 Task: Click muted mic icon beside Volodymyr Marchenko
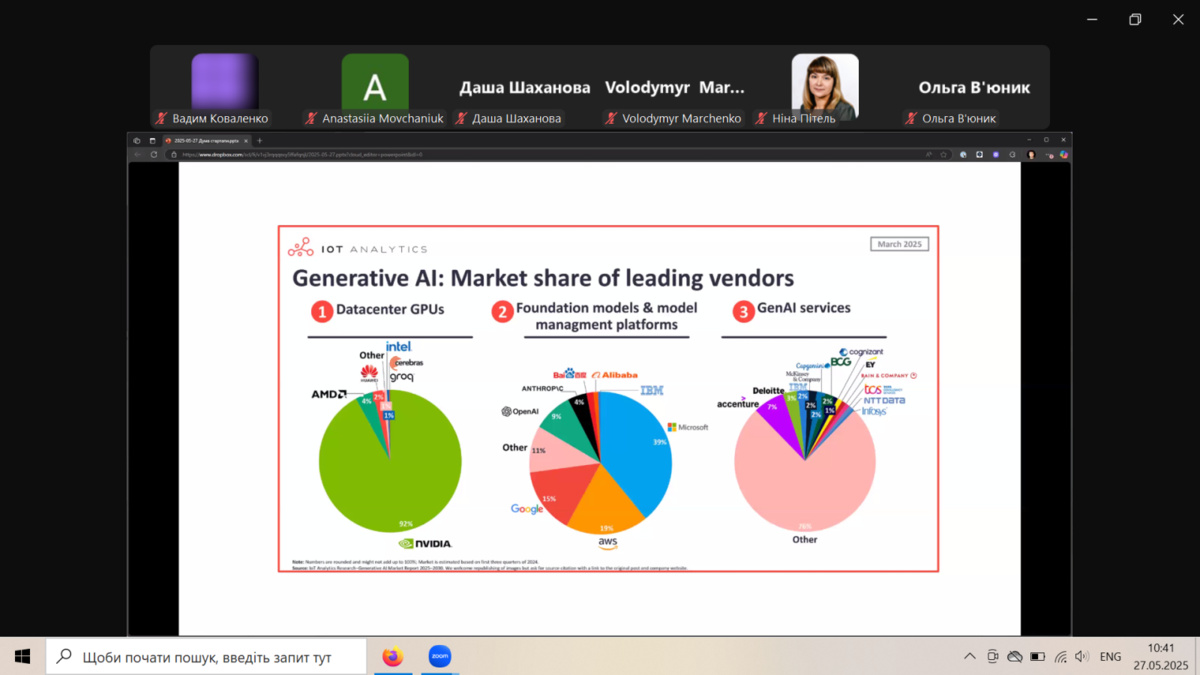[x=611, y=118]
